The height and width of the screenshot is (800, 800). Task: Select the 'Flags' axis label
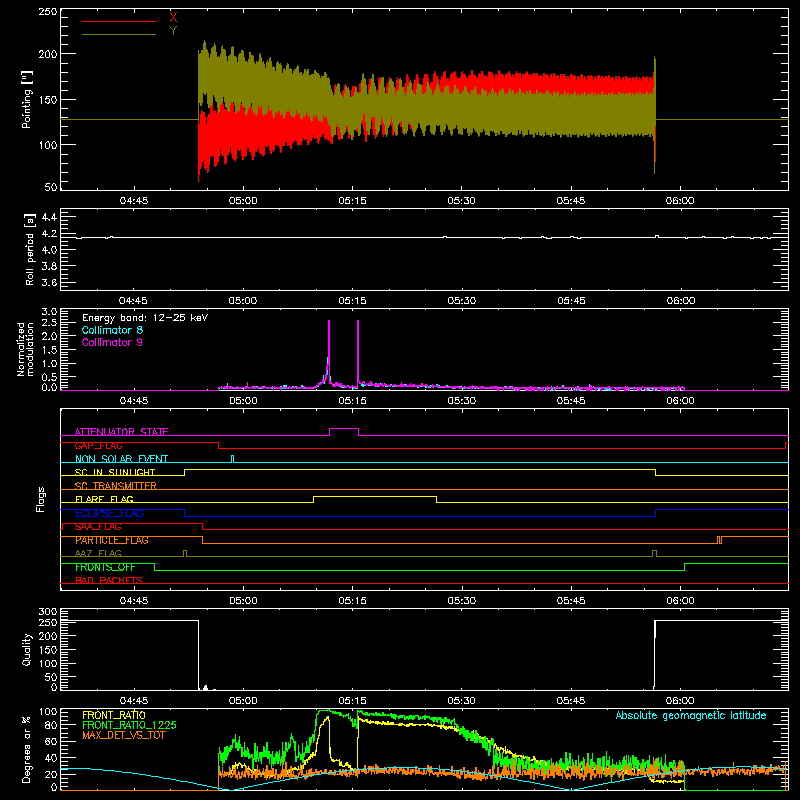point(40,499)
